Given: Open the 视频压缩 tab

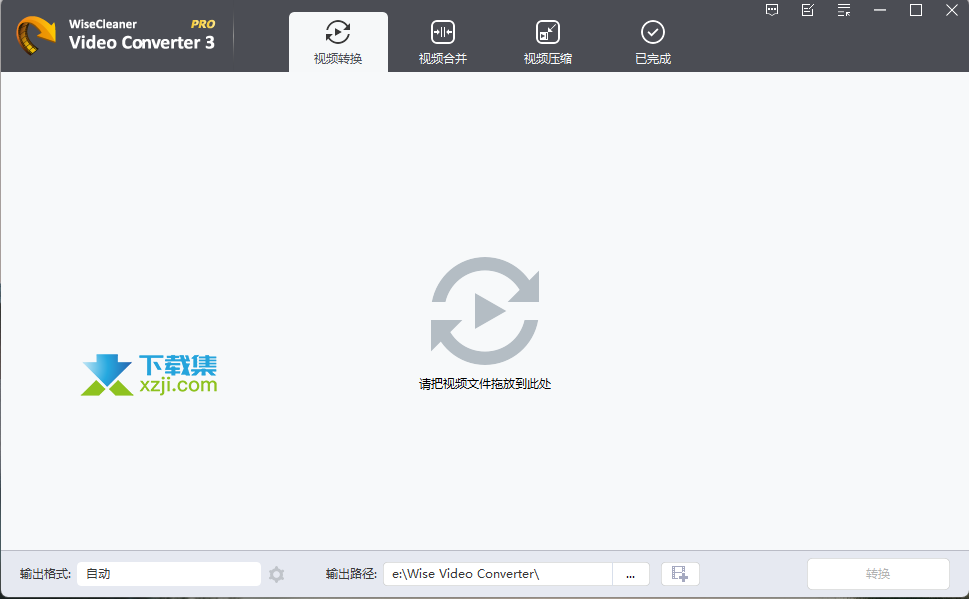Looking at the screenshot, I should pos(548,42).
